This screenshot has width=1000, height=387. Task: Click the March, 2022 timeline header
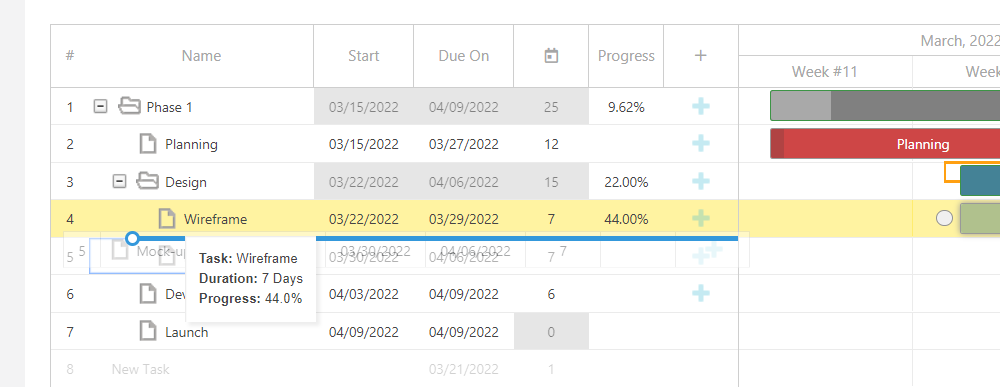[x=960, y=41]
